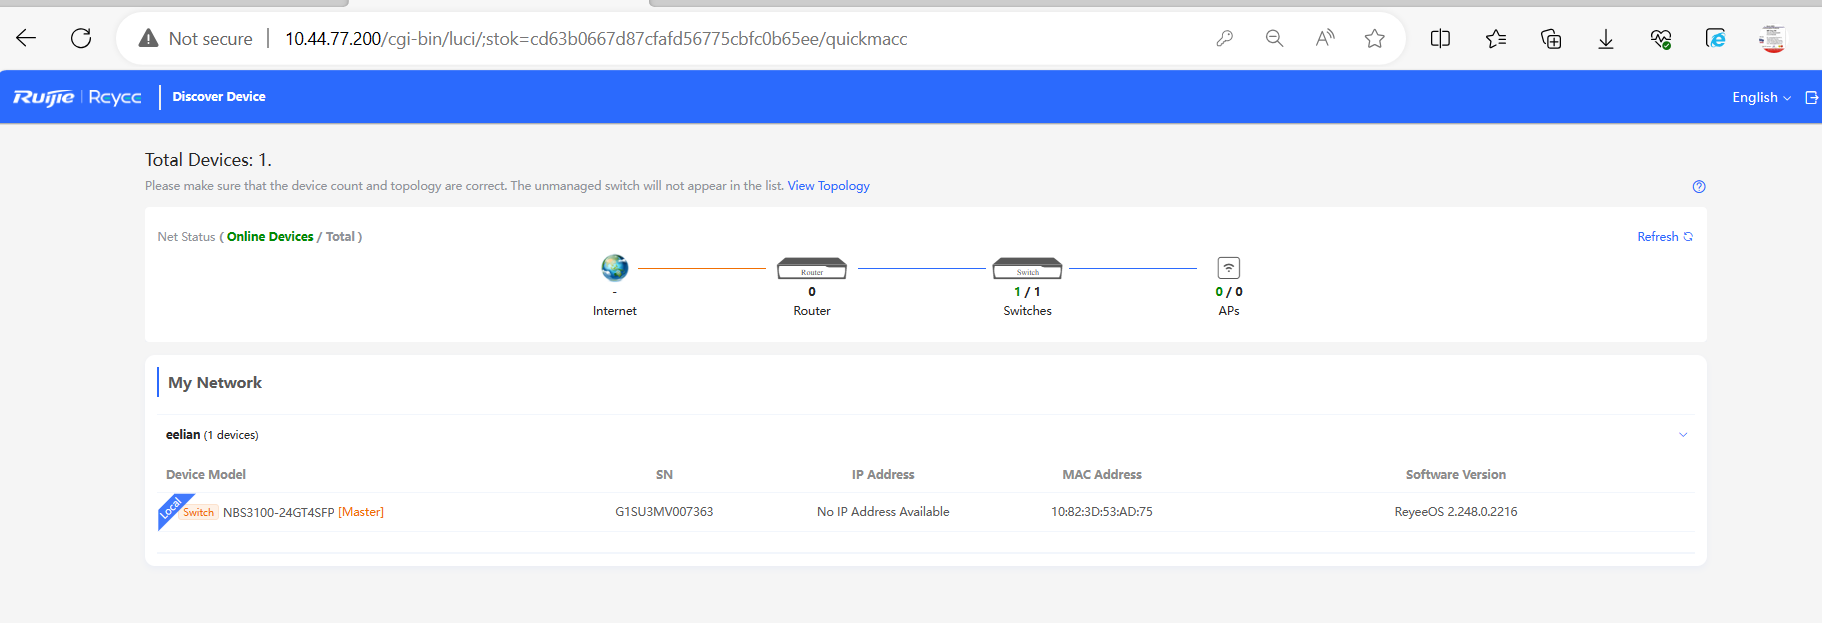Screen dimensions: 1822x623
Task: Open the View Topology link
Action: (x=828, y=186)
